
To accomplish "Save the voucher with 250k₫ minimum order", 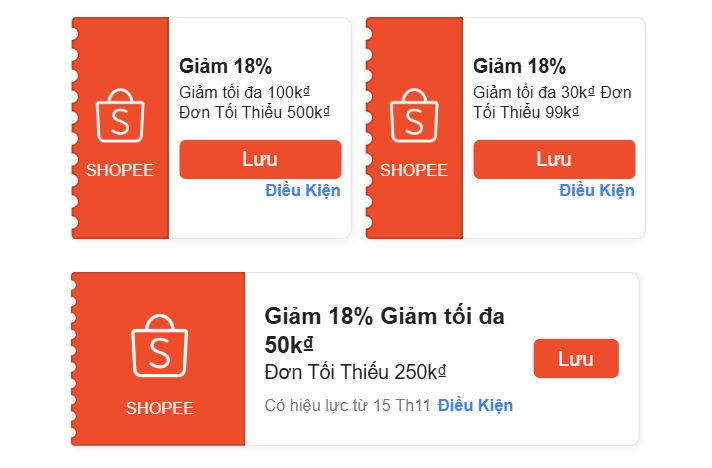I will tap(576, 359).
